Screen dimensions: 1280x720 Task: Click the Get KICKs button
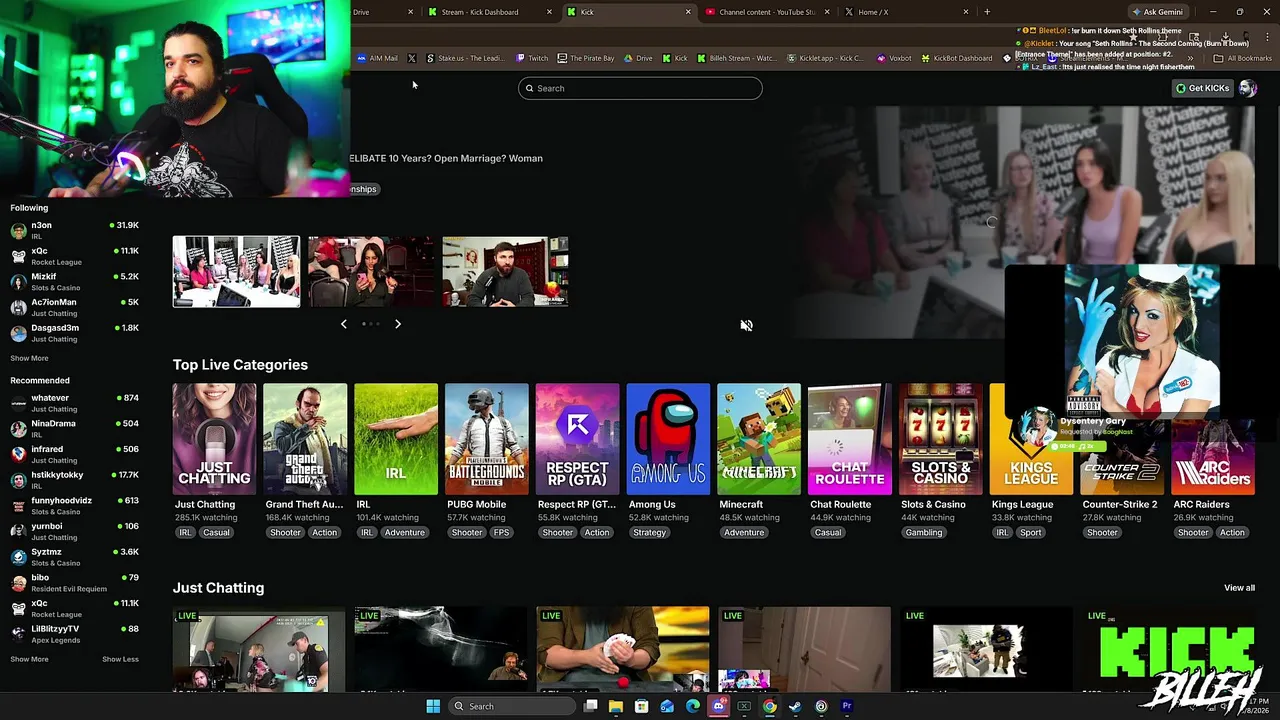[1203, 88]
